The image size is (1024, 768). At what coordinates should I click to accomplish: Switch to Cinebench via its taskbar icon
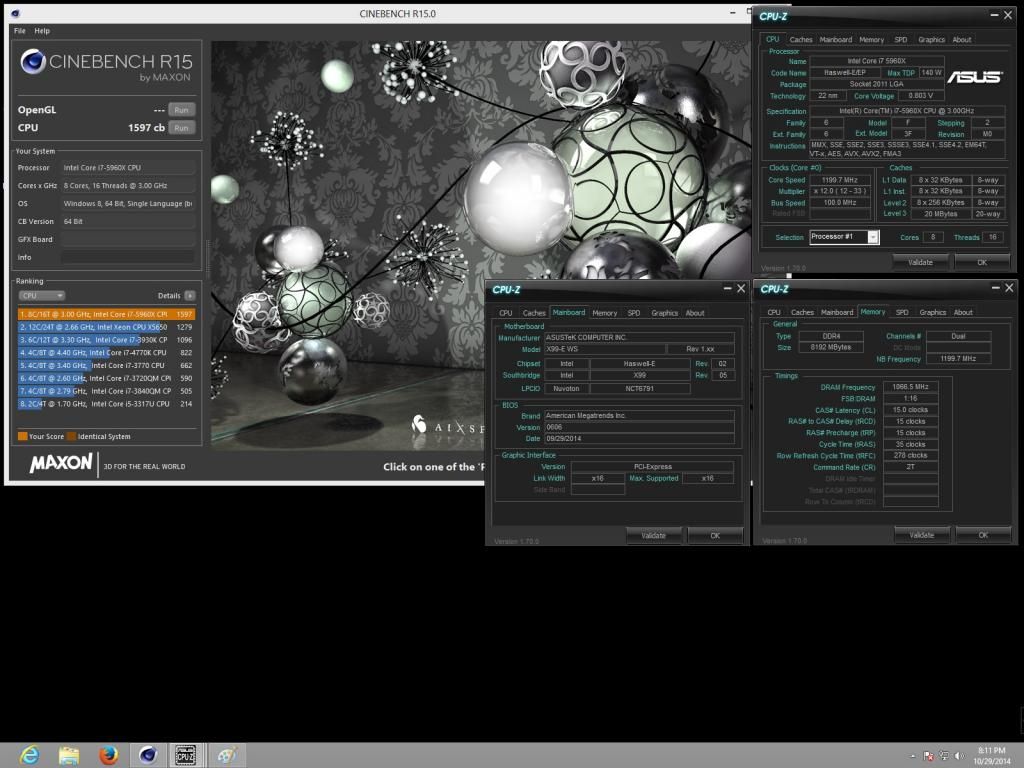pyautogui.click(x=148, y=756)
